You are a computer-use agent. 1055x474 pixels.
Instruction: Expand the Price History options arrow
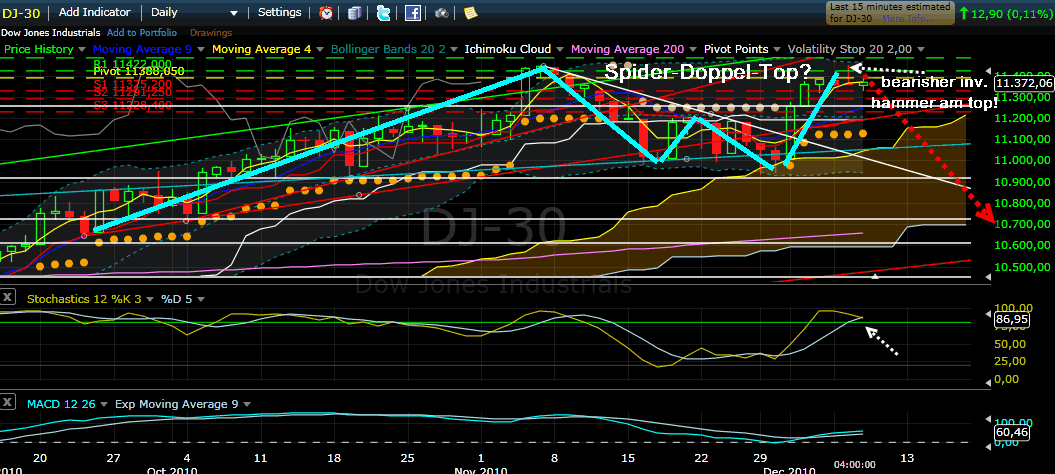pos(82,49)
